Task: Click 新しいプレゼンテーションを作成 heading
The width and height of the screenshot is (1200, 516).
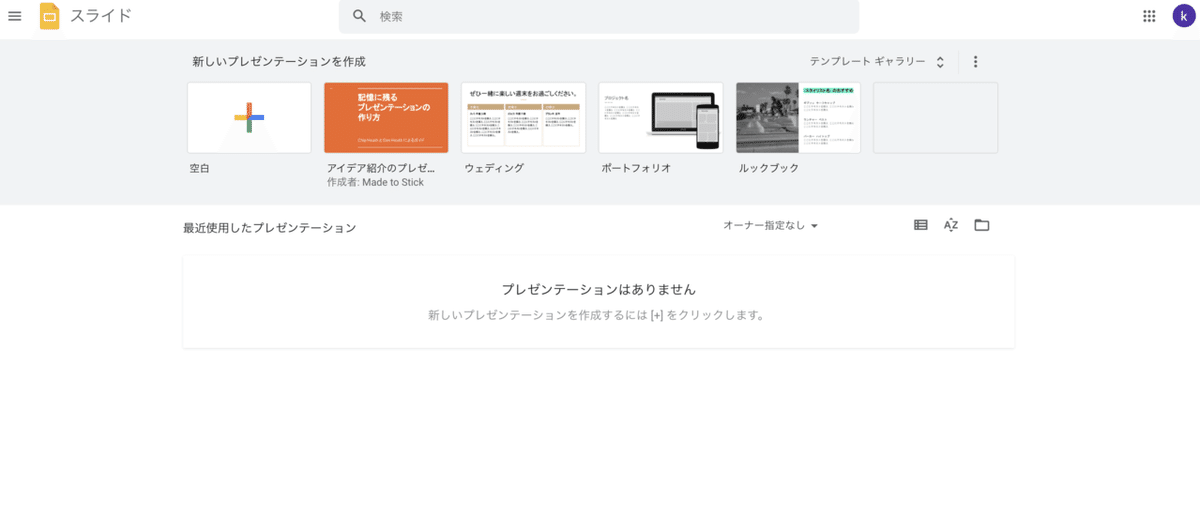Action: [x=279, y=62]
